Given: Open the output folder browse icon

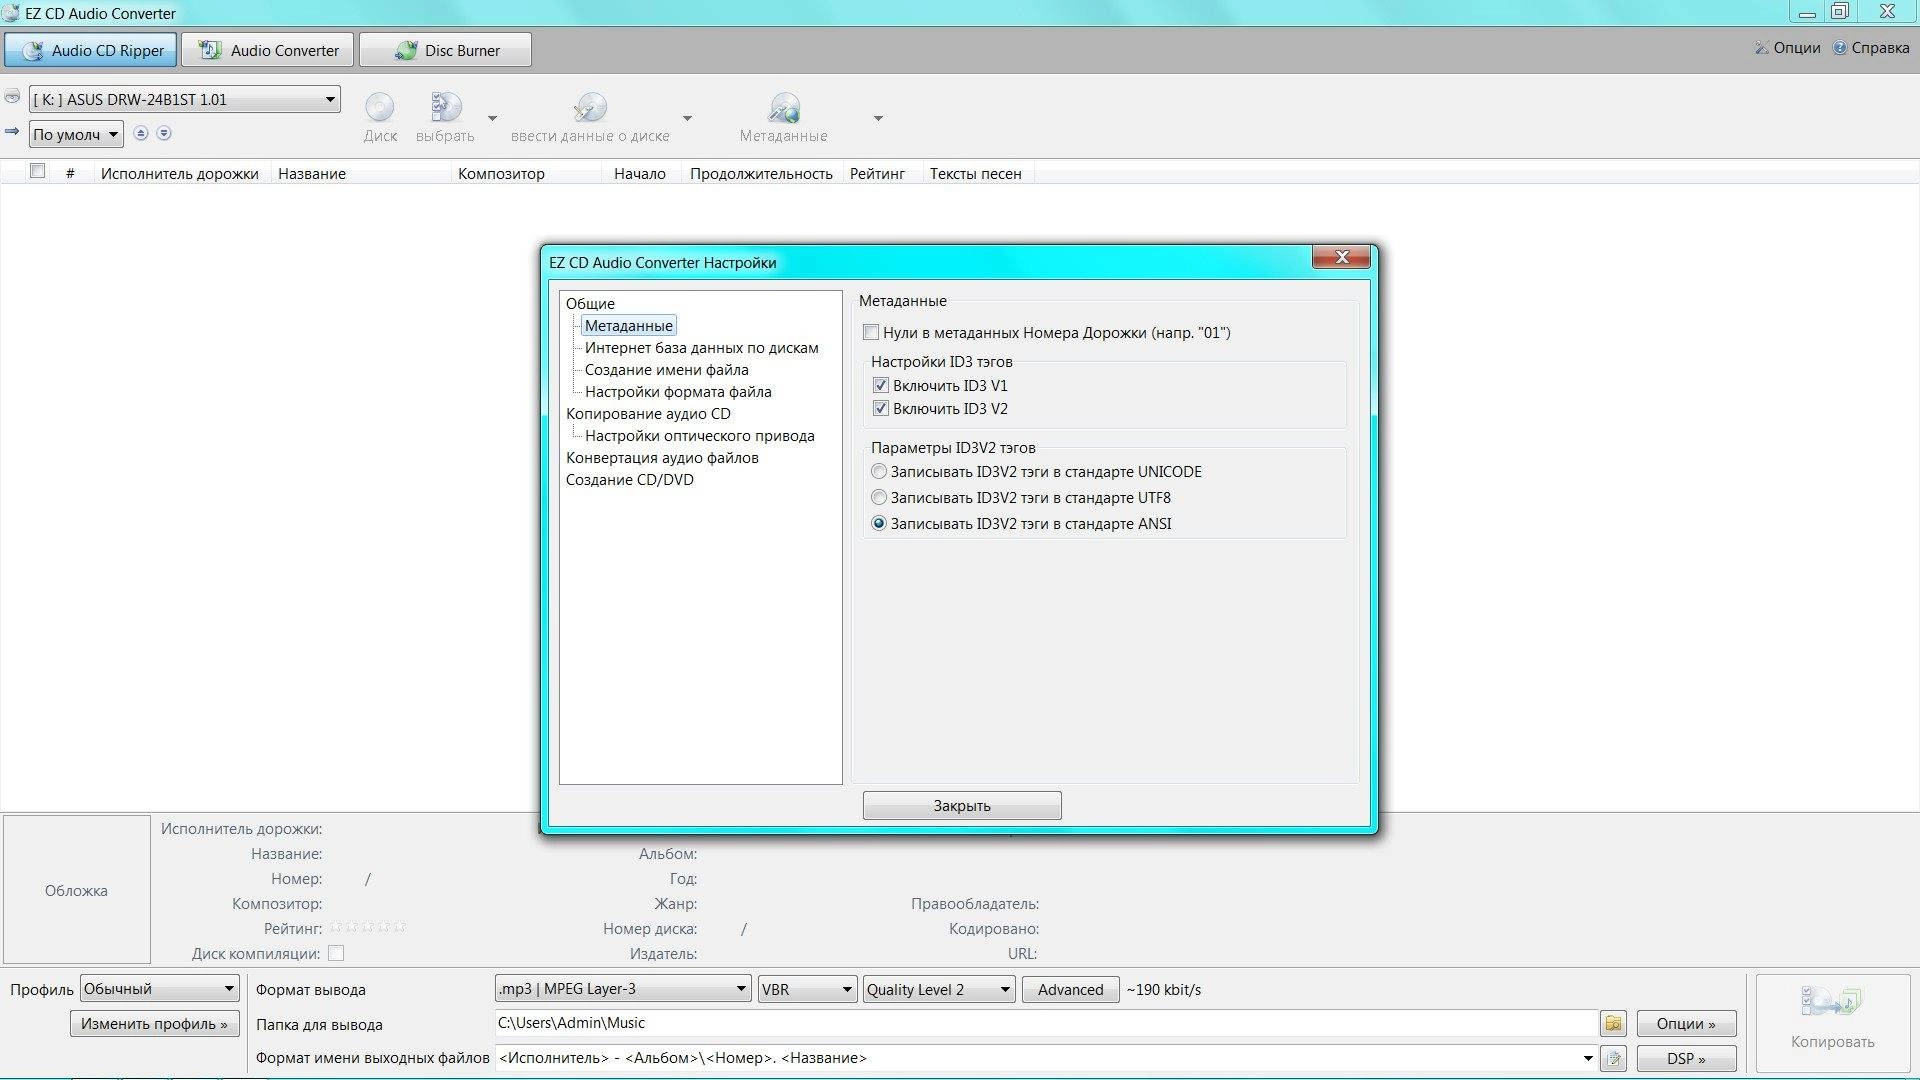Looking at the screenshot, I should point(1613,1023).
